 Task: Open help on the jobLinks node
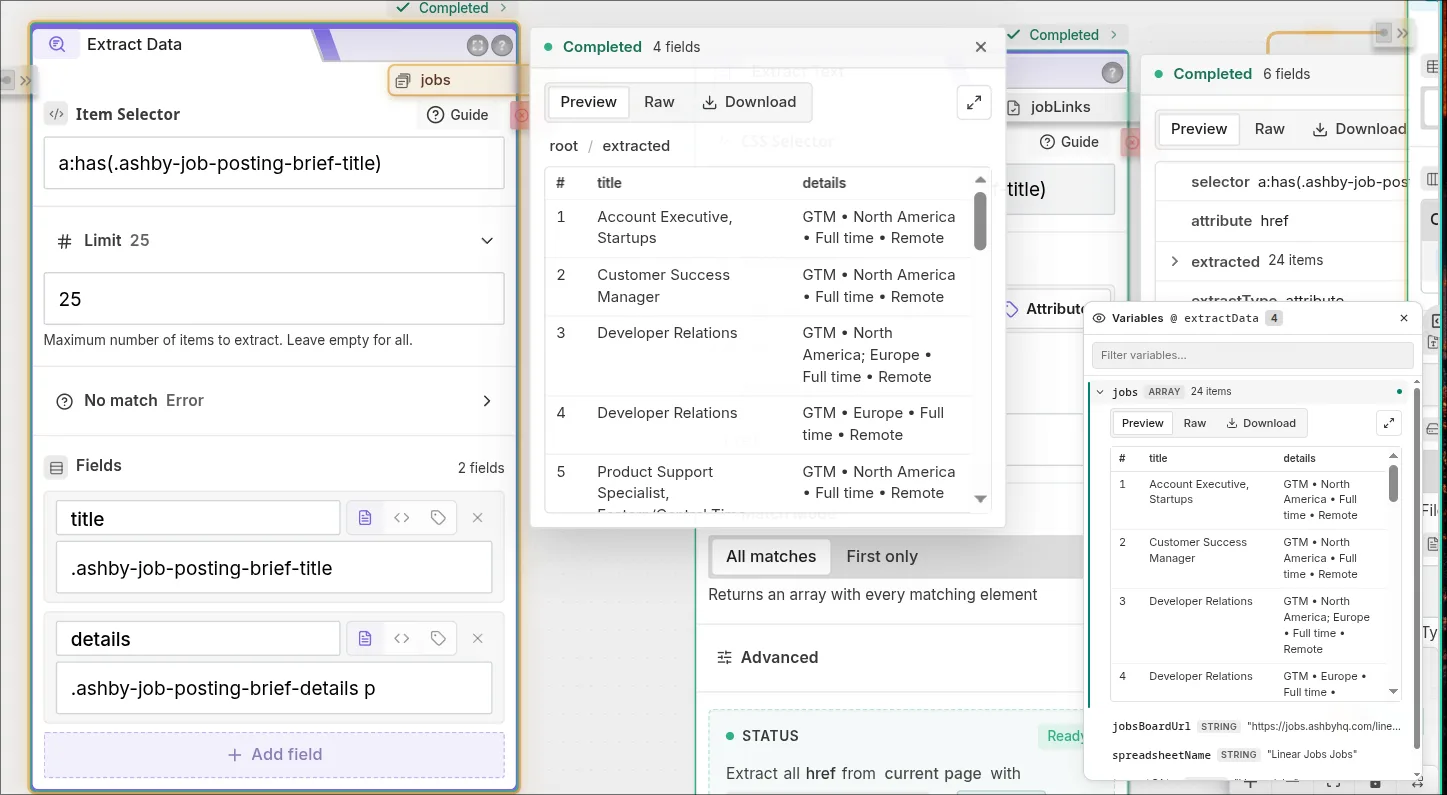tap(1112, 74)
